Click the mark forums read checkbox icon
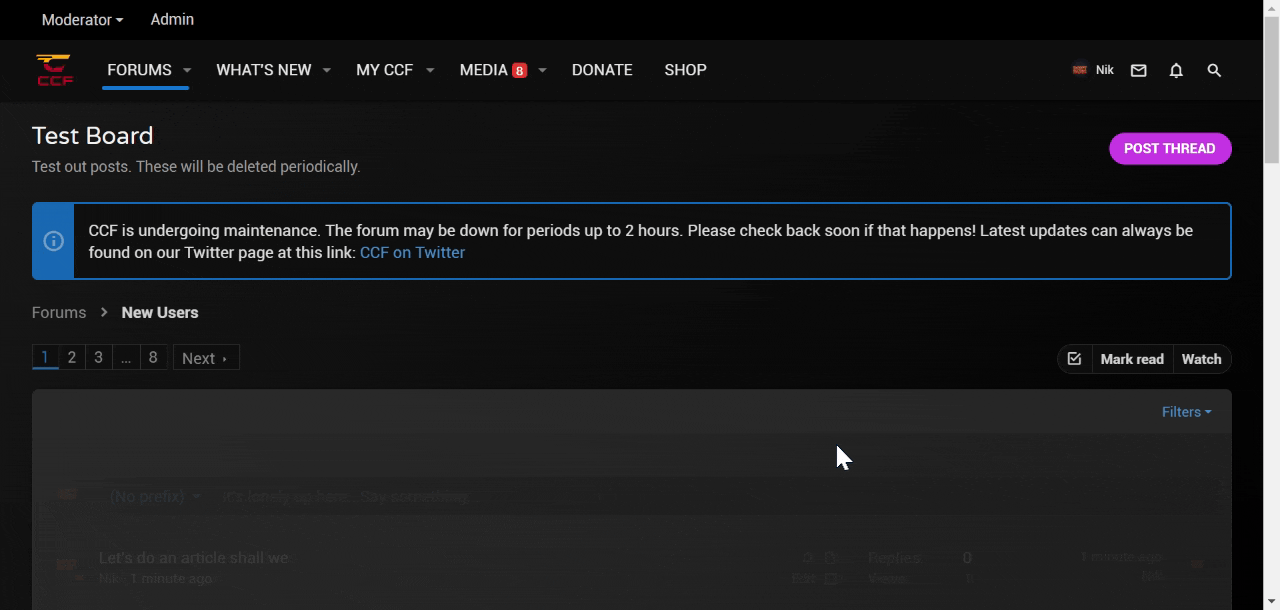 tap(1074, 359)
